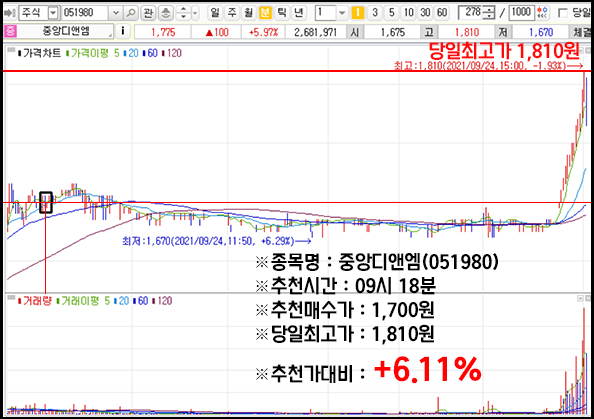
Task: Click the pink stock marker icon
Action: pos(10,31)
